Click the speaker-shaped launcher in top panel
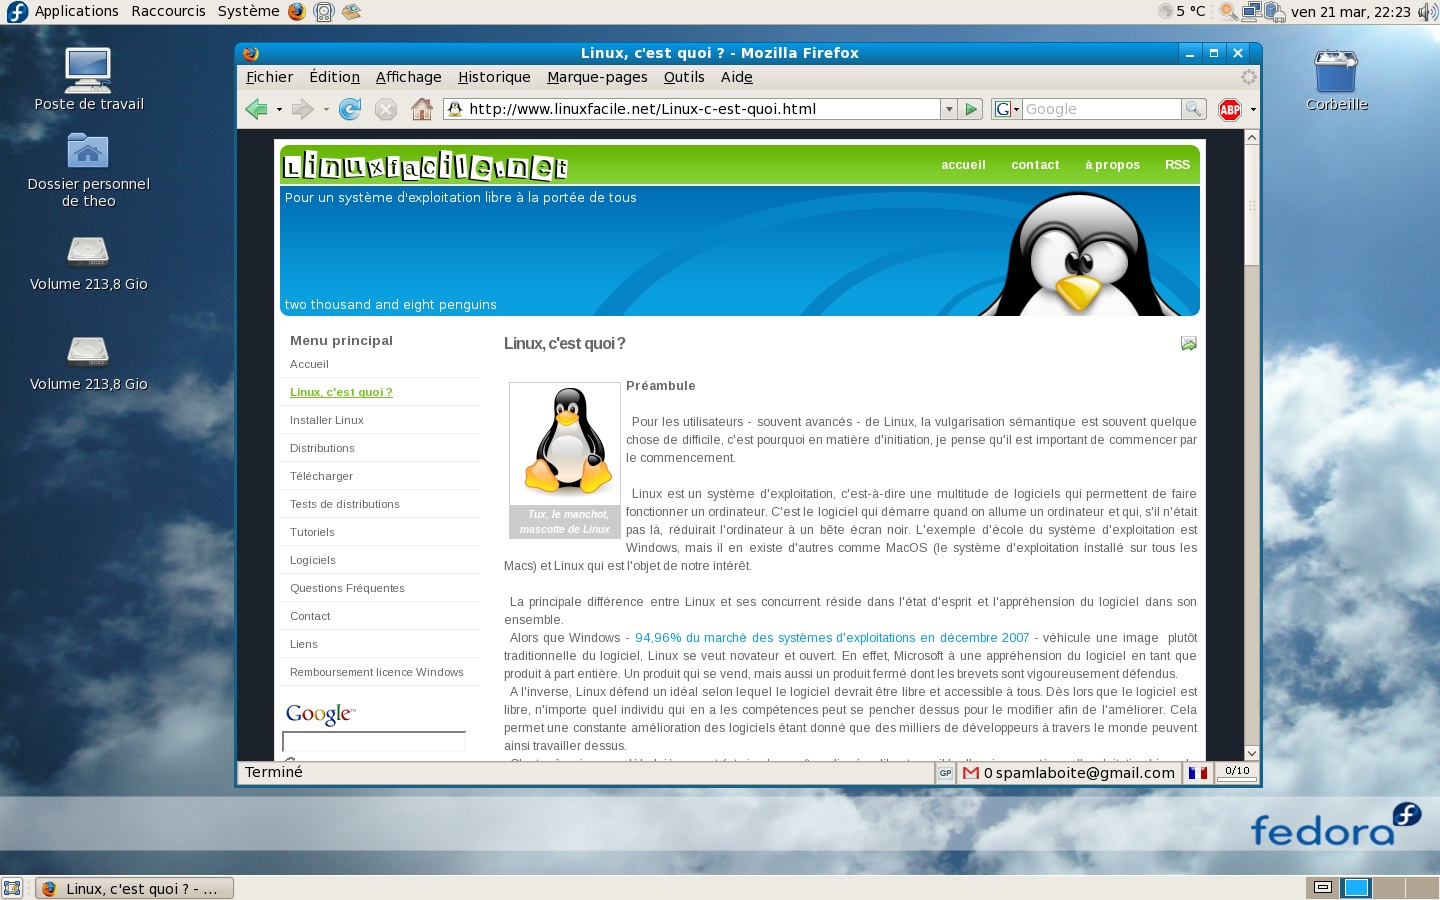This screenshot has width=1440, height=900. [323, 12]
